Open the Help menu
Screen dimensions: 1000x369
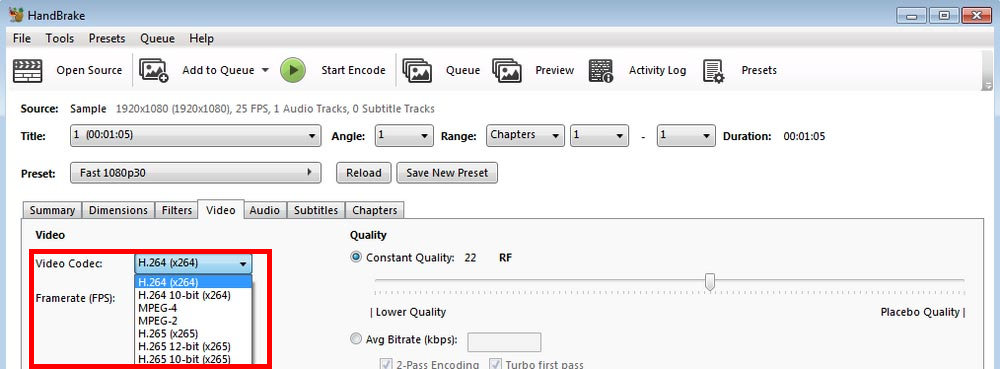coord(202,39)
